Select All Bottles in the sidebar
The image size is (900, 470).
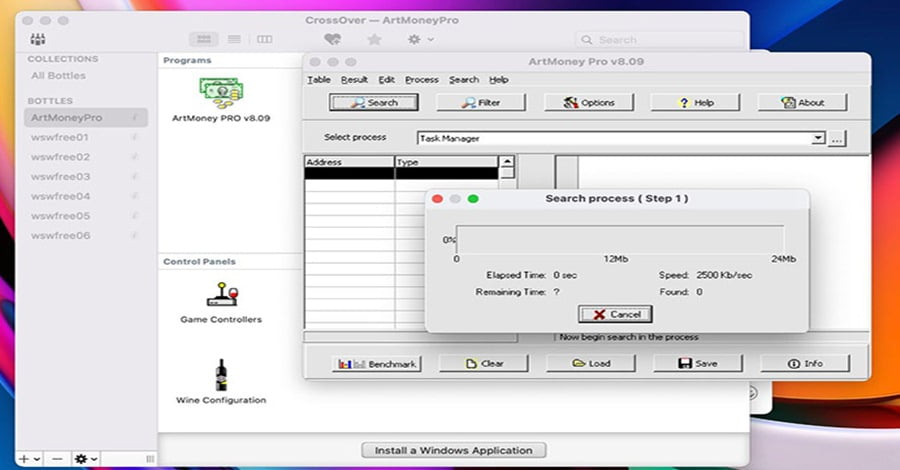click(x=58, y=76)
